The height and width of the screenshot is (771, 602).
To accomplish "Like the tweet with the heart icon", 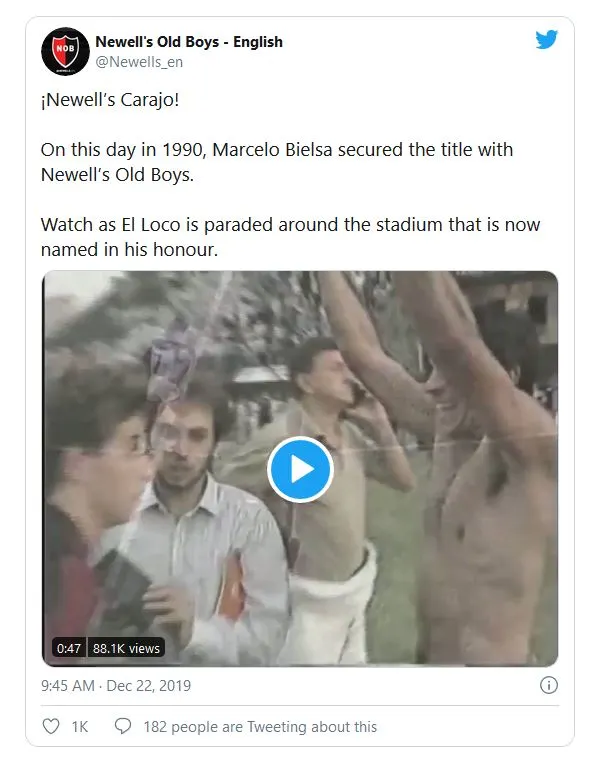I will click(x=50, y=727).
